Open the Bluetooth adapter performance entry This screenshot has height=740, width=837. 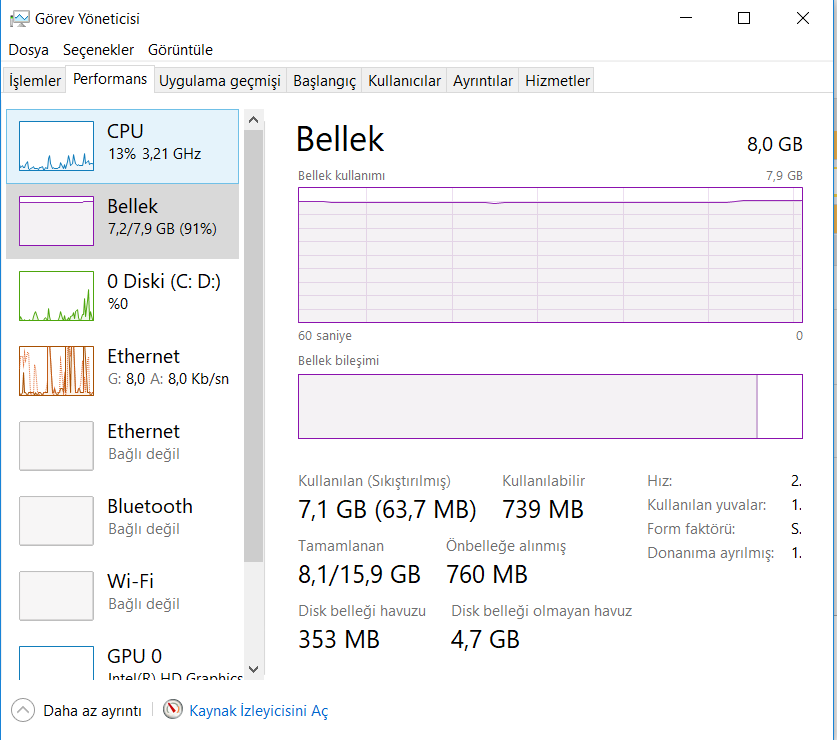click(56, 521)
